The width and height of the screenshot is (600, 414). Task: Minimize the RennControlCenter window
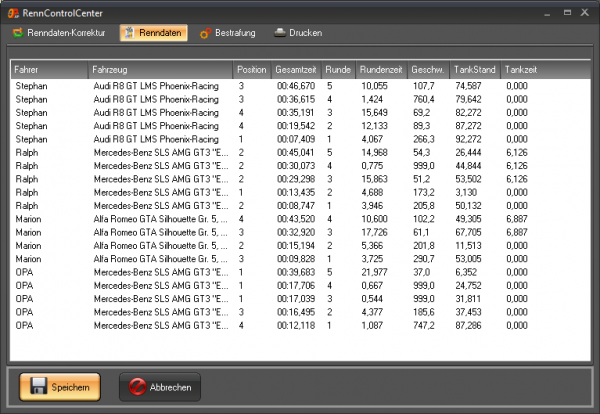coord(547,13)
